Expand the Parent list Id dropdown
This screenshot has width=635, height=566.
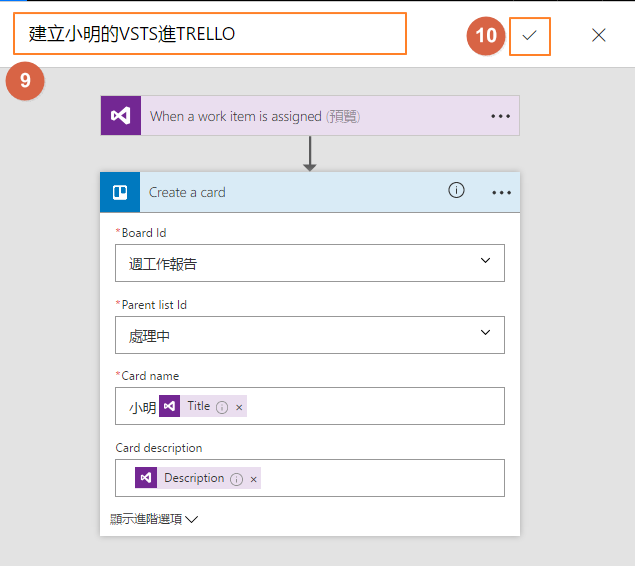(485, 334)
